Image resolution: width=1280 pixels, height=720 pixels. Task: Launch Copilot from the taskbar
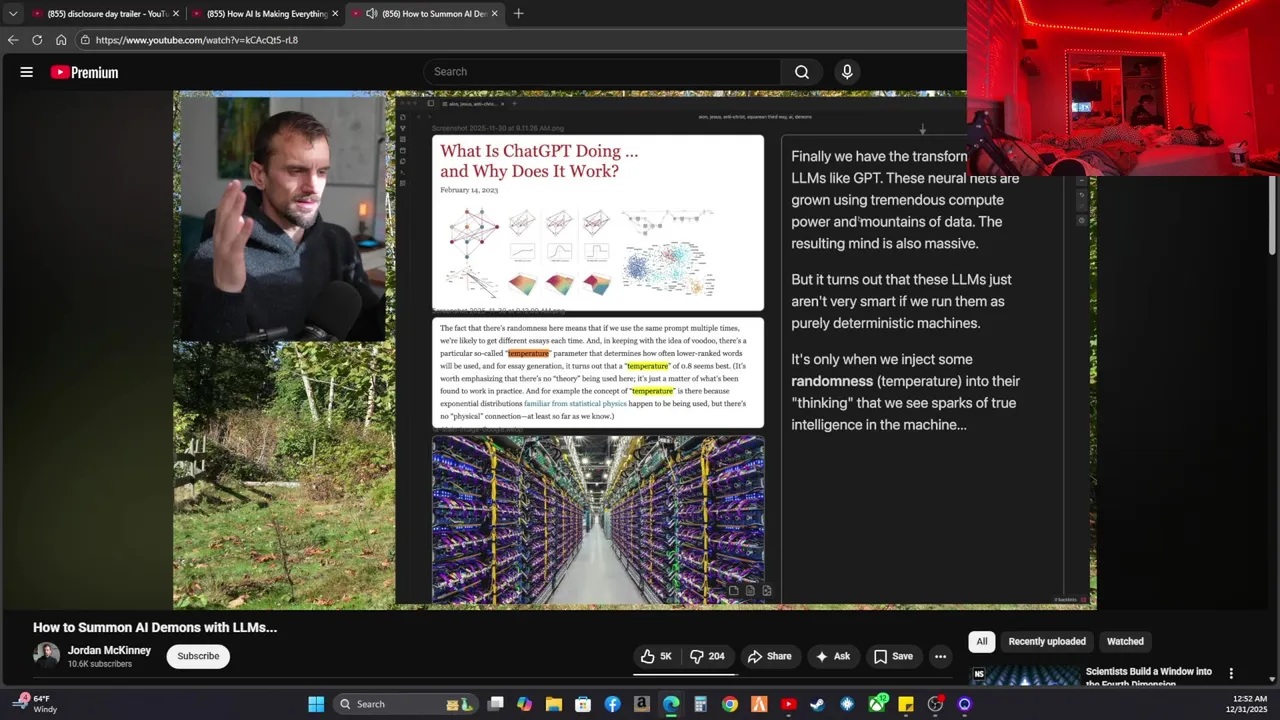(x=525, y=704)
